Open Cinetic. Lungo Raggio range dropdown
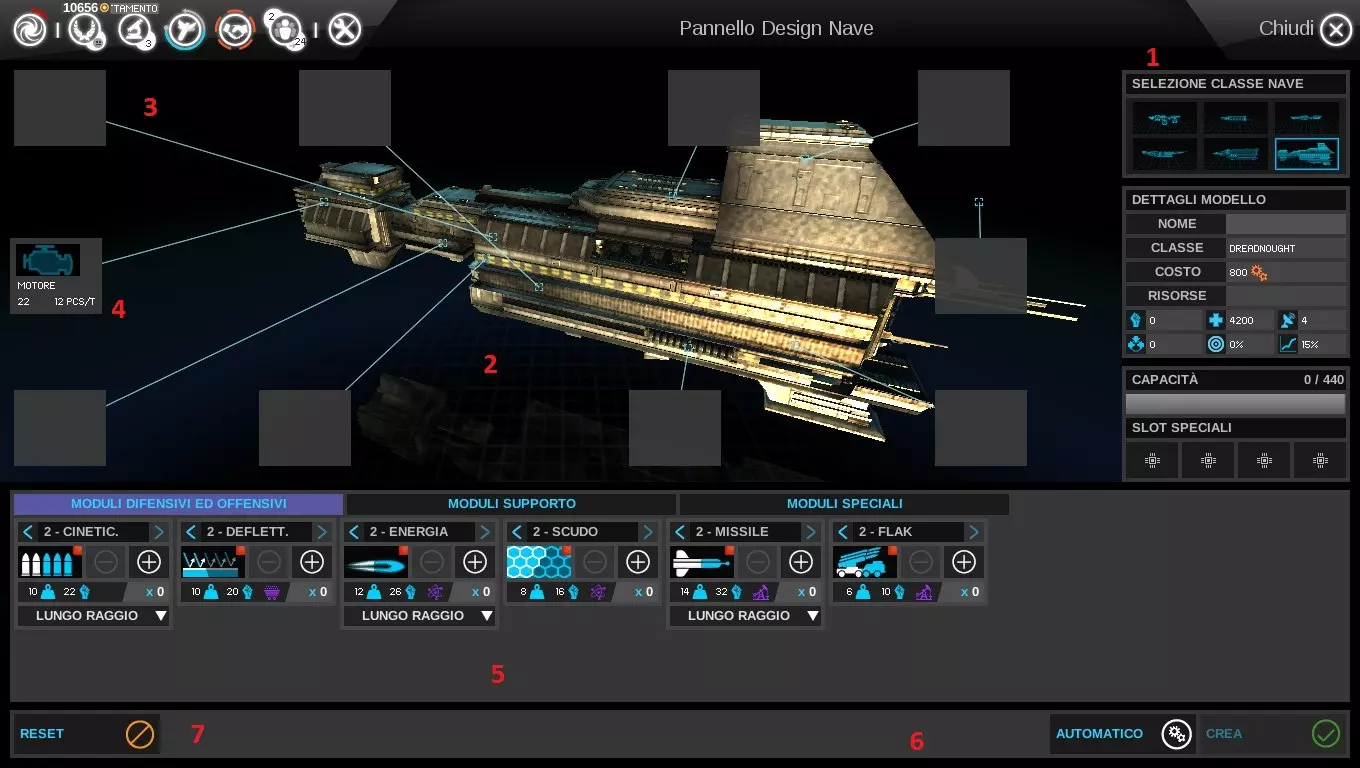Image resolution: width=1360 pixels, height=768 pixels. (x=93, y=616)
